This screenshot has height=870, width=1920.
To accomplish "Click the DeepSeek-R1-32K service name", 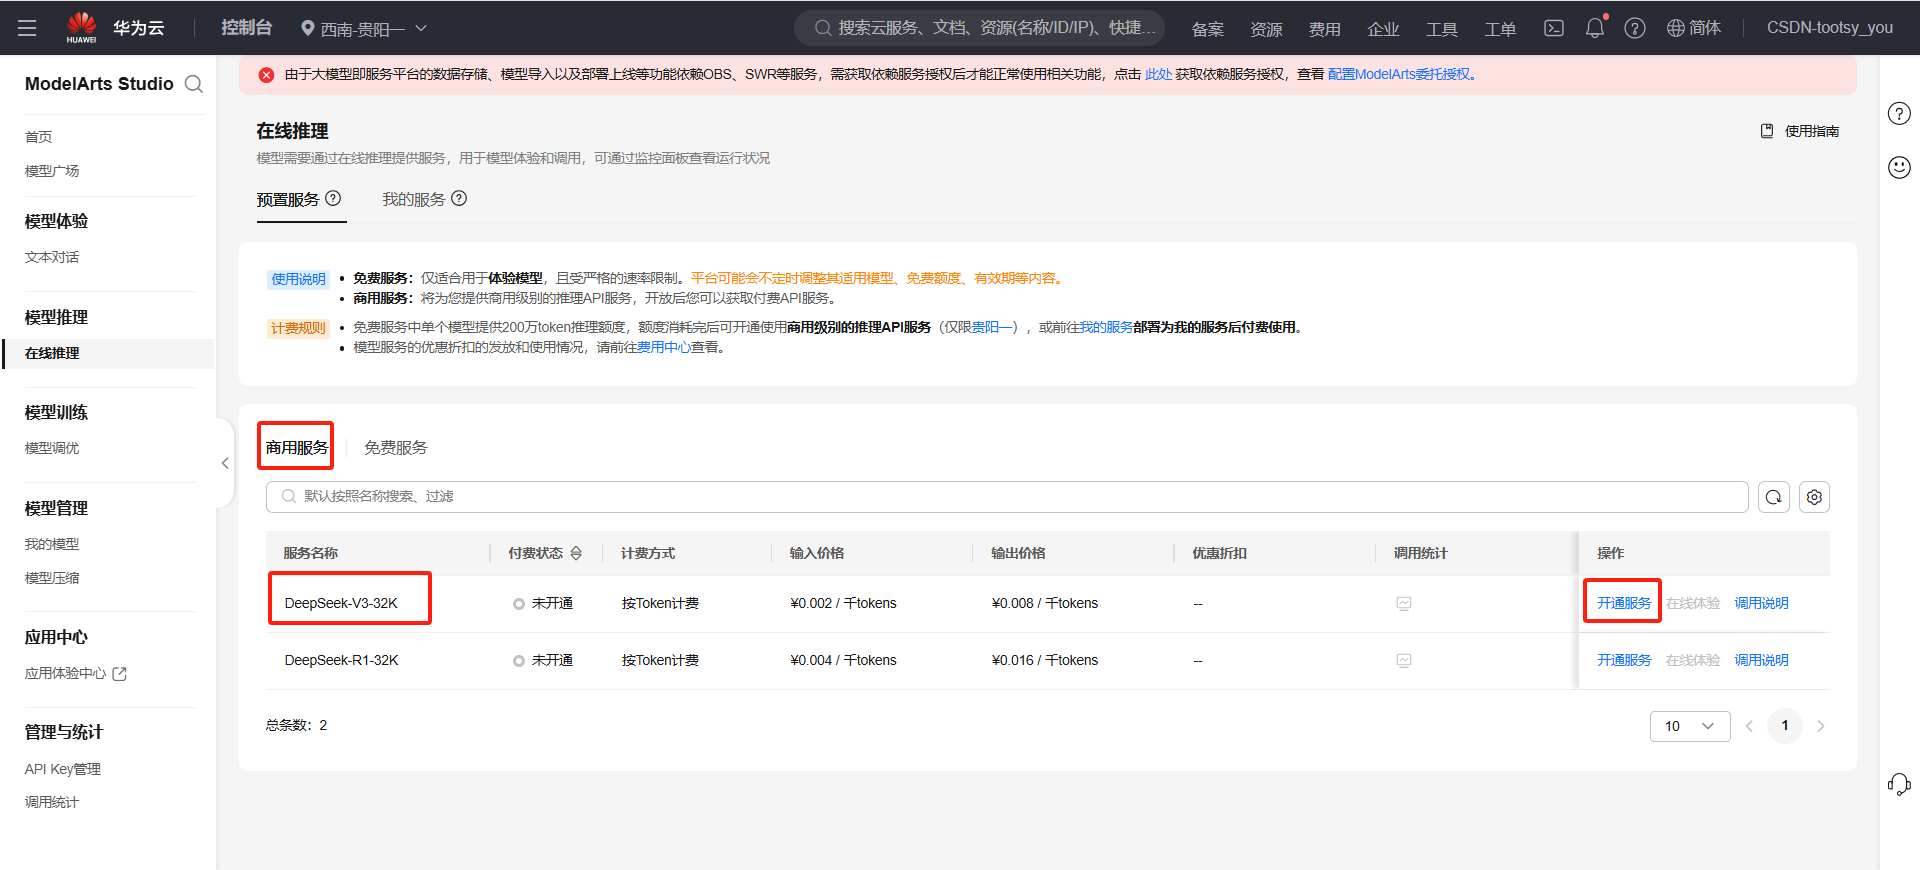I will click(342, 660).
